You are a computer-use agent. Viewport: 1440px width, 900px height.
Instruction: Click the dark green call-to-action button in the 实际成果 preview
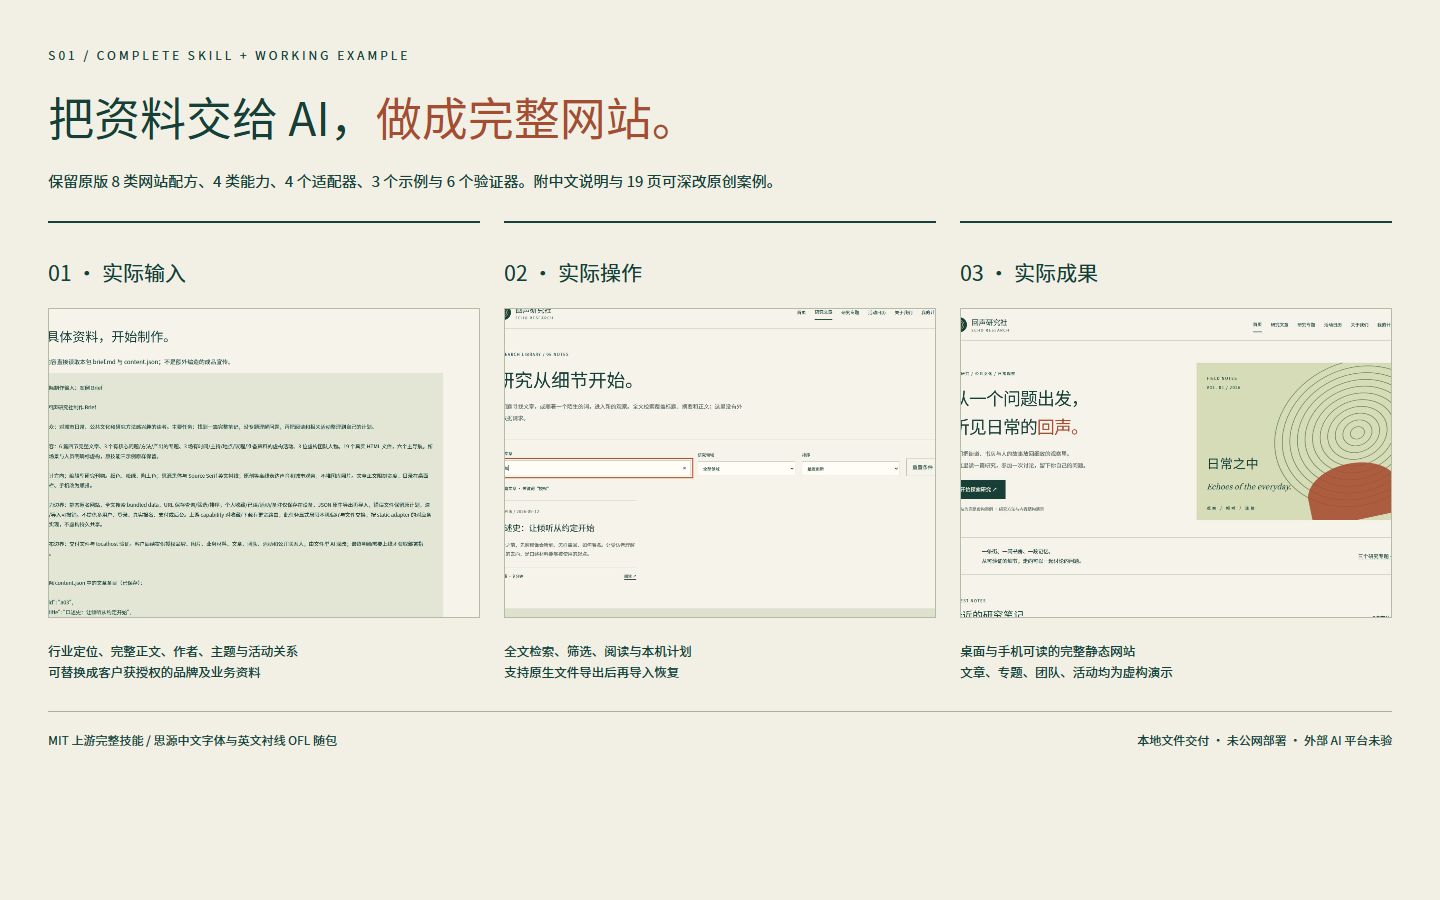point(983,490)
